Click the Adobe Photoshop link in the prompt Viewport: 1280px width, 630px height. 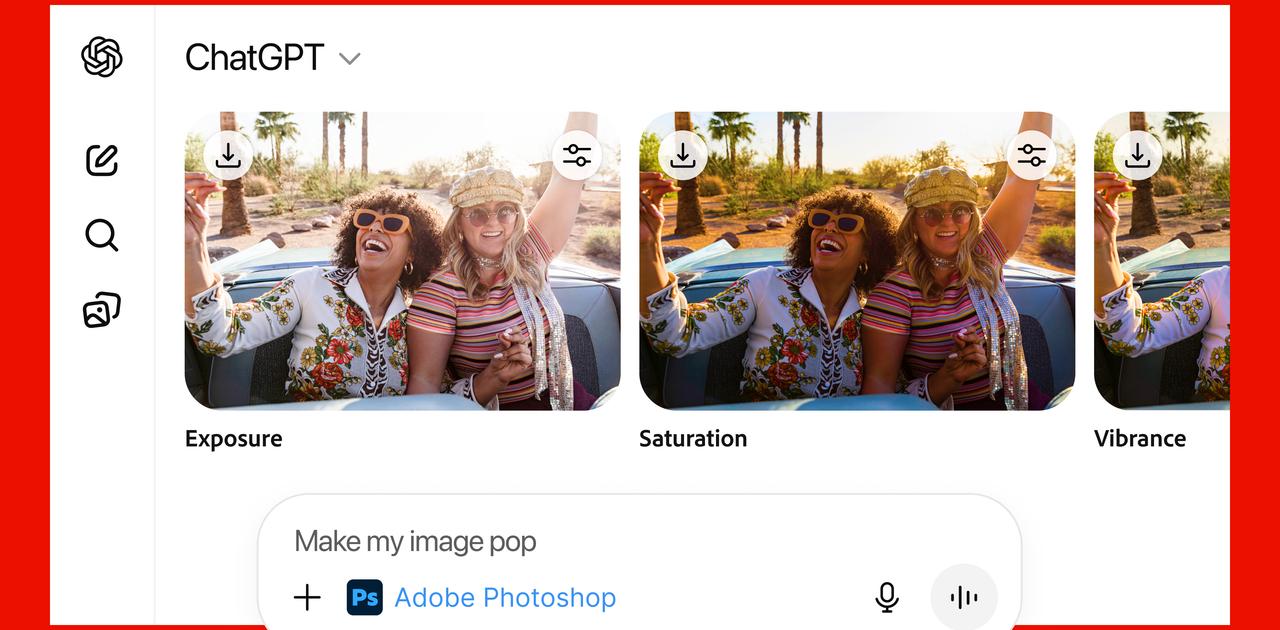click(505, 598)
